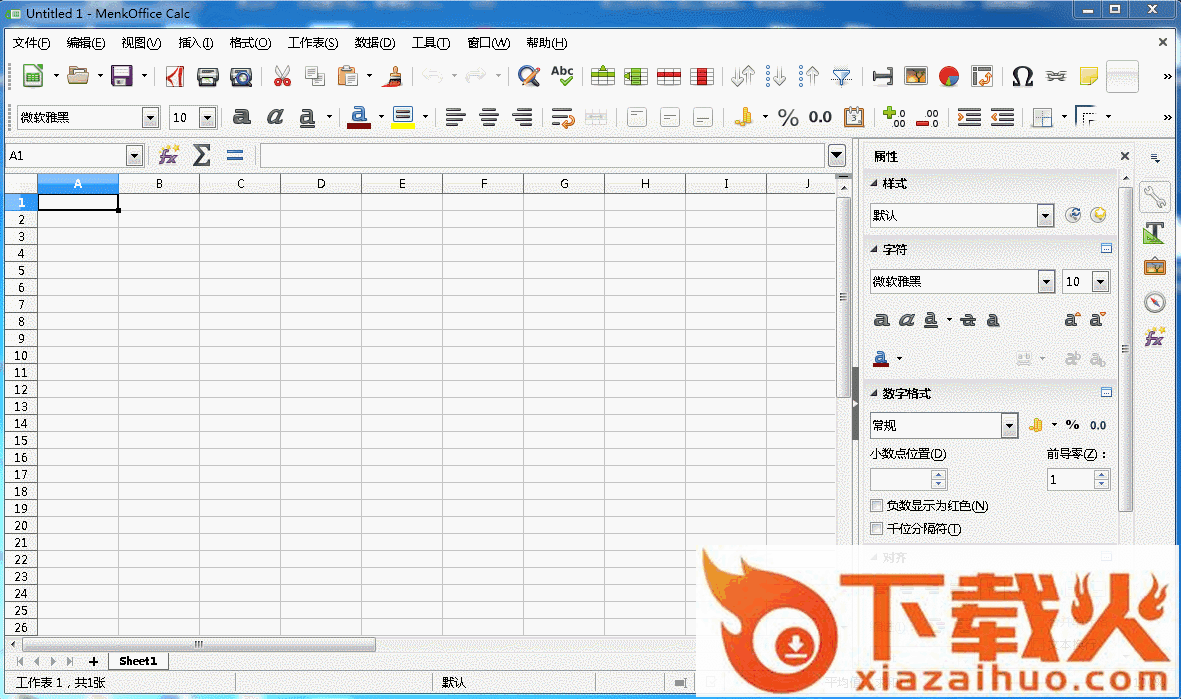Delete rows red icon
The height and width of the screenshot is (699, 1181).
pos(669,75)
